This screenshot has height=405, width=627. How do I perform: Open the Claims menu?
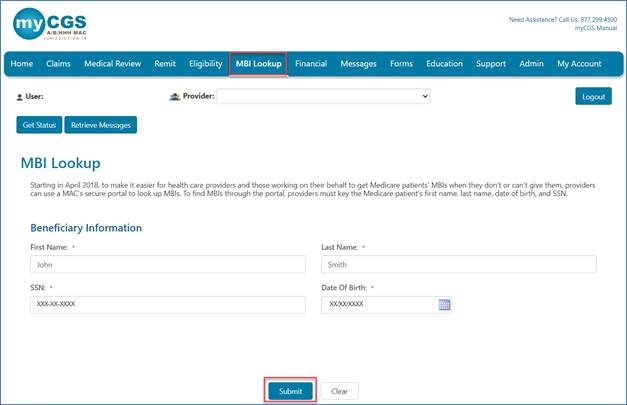(x=59, y=64)
